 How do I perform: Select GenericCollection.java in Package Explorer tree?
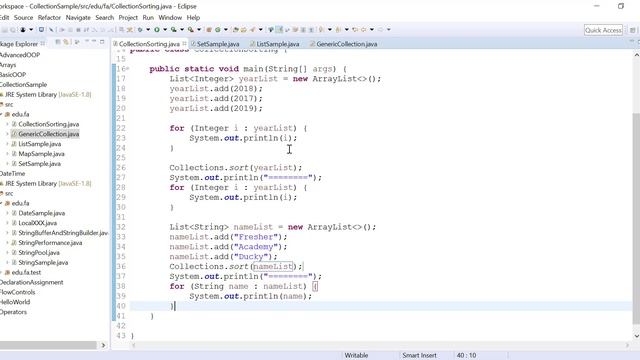[49, 134]
